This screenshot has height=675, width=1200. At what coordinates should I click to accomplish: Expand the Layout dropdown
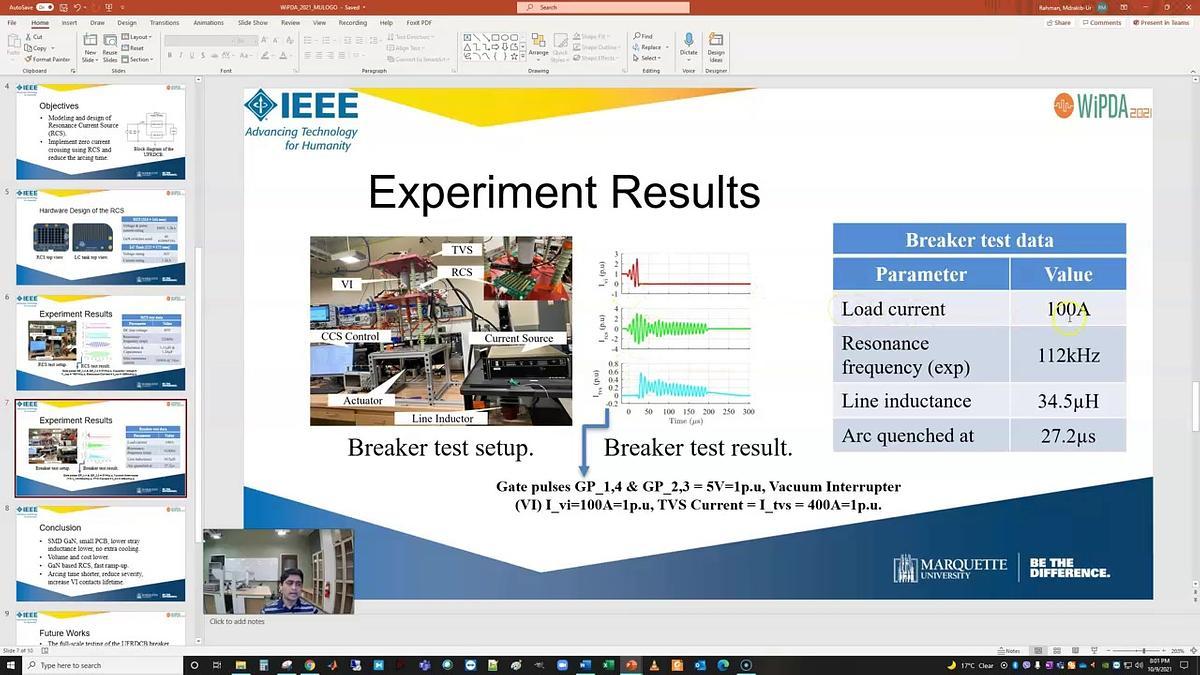[139, 37]
